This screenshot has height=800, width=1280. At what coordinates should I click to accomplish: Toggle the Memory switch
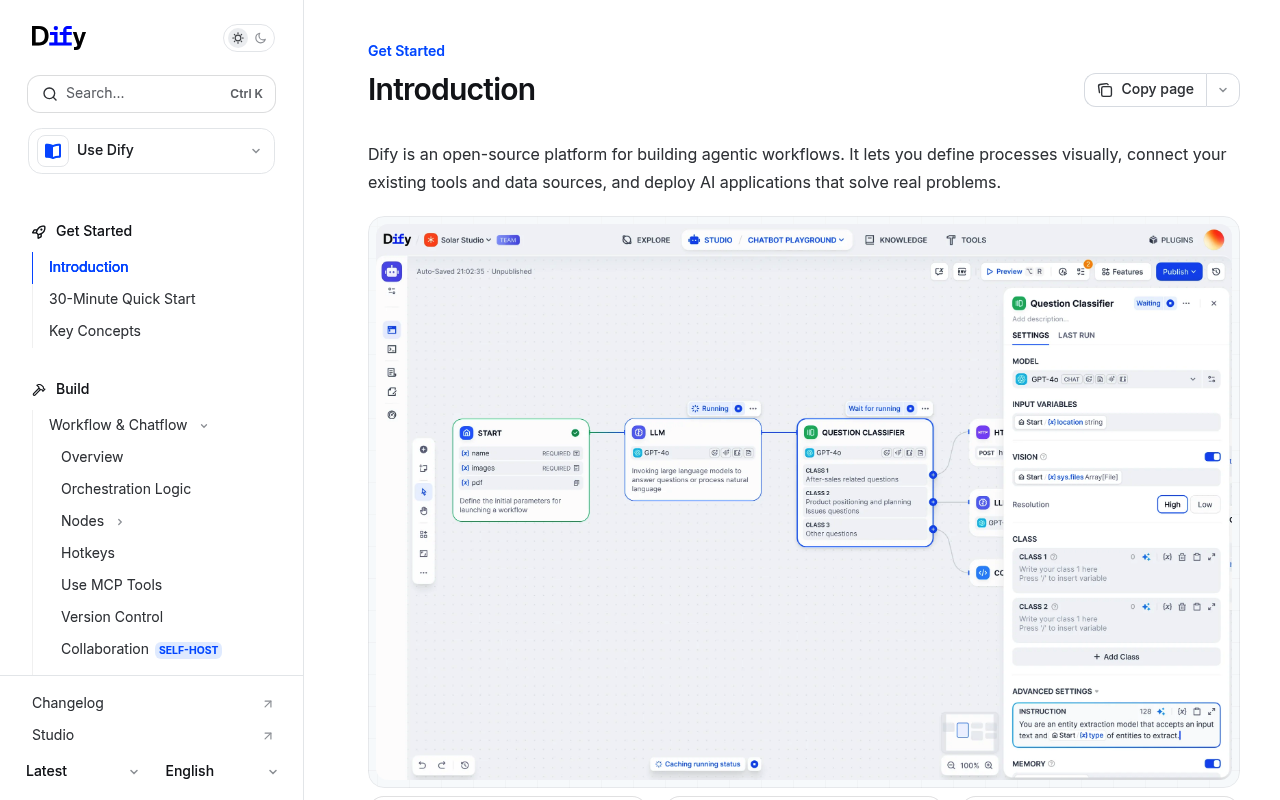(x=1212, y=763)
